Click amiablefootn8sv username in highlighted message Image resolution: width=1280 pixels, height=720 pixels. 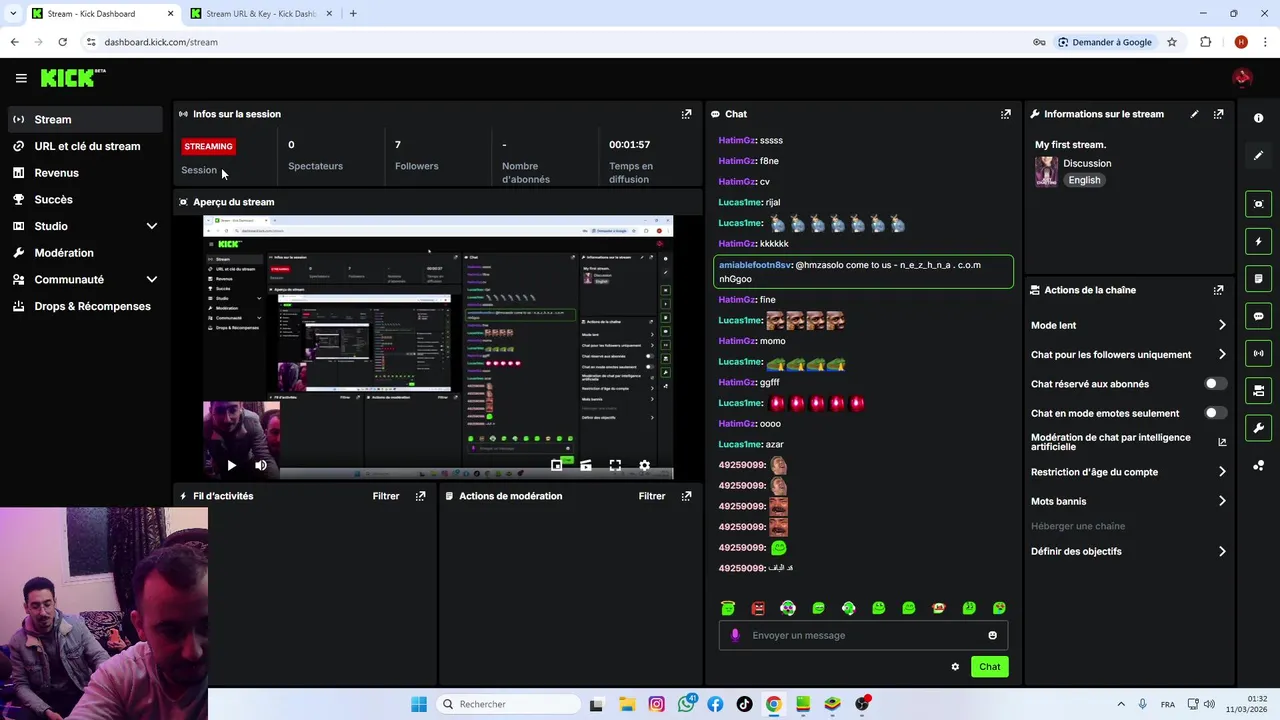pyautogui.click(x=755, y=265)
